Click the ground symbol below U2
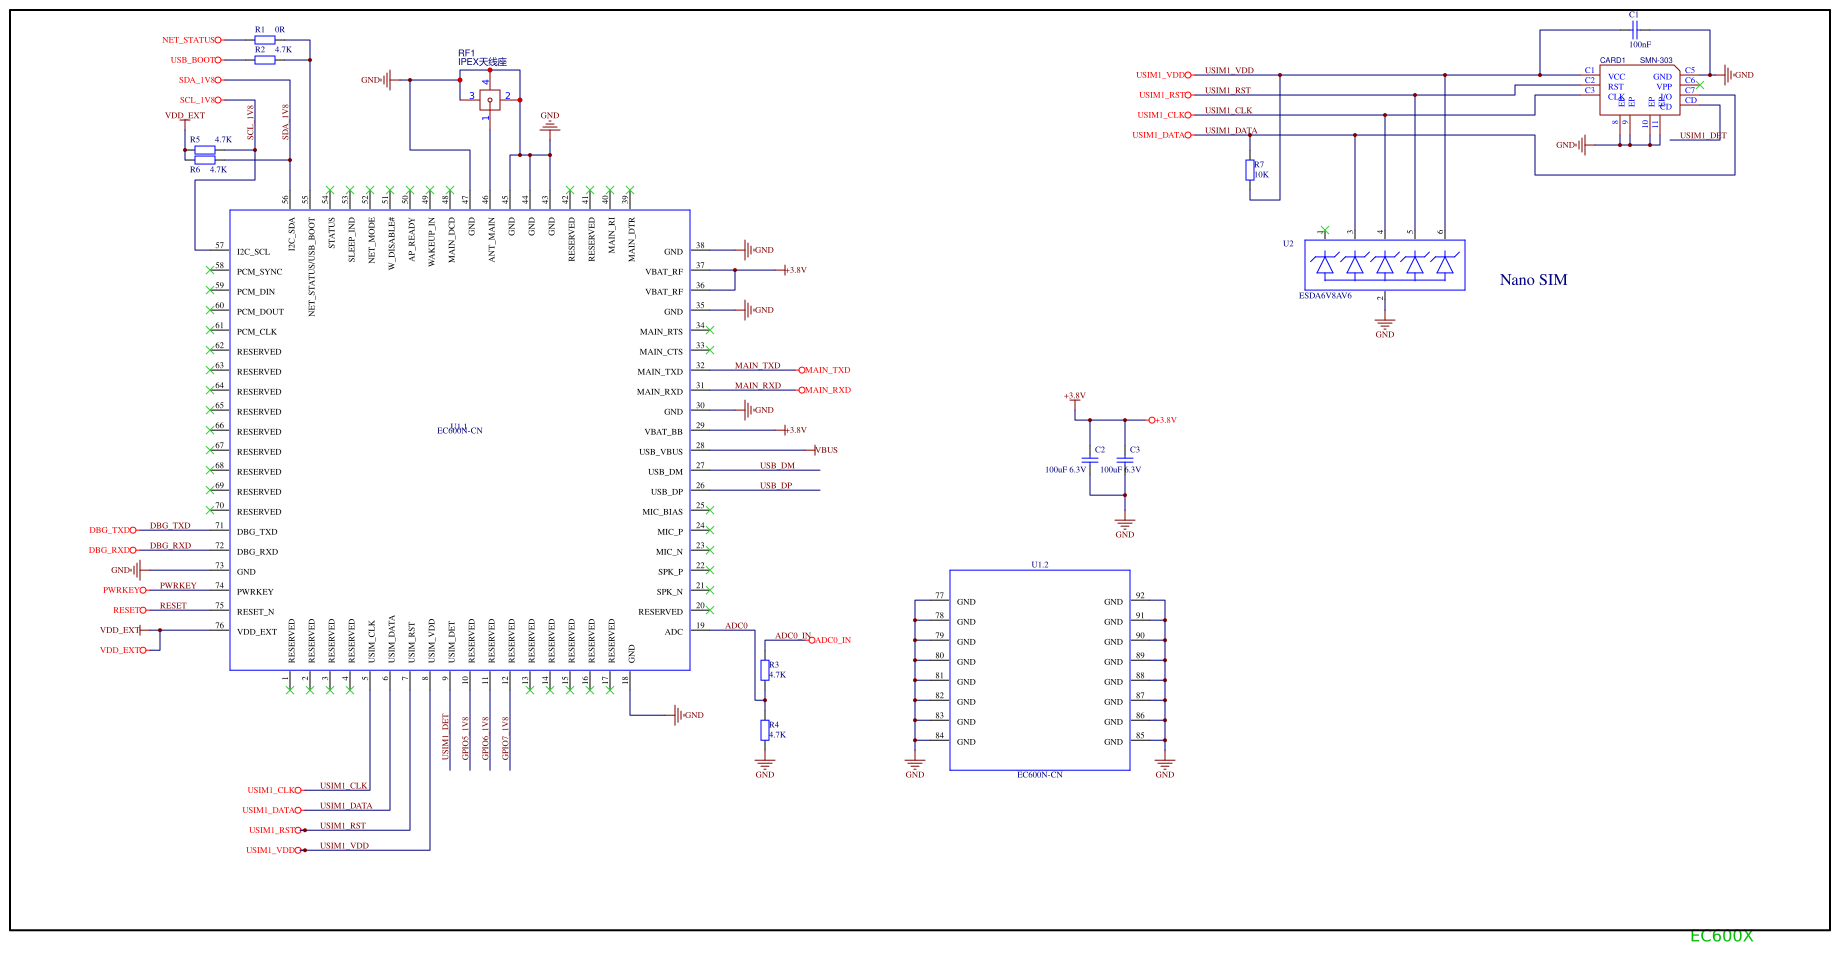 (x=1384, y=325)
